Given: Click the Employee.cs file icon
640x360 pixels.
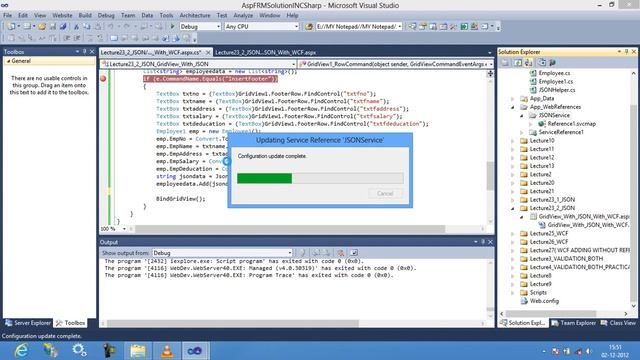Looking at the screenshot, I should point(533,73).
